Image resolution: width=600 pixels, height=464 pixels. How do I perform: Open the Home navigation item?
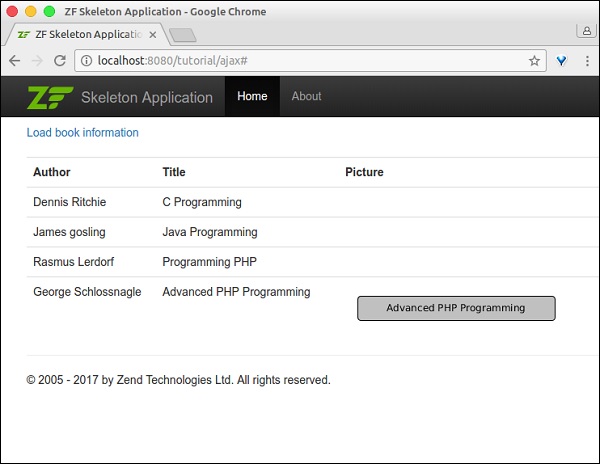[x=252, y=97]
